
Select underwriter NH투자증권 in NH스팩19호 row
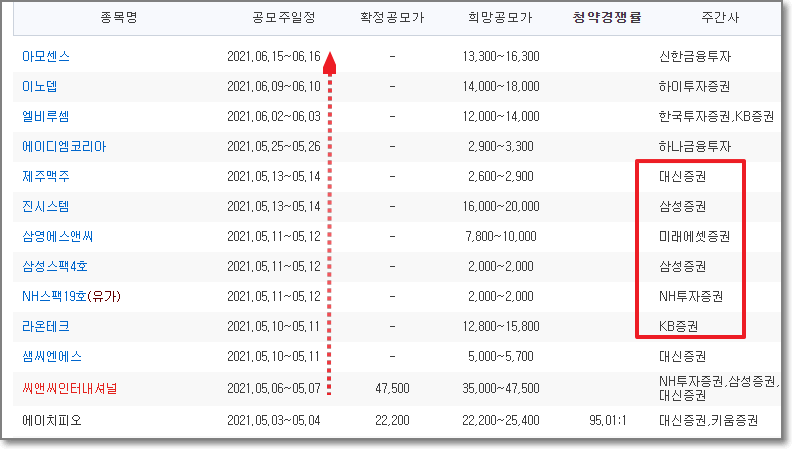pyautogui.click(x=691, y=296)
